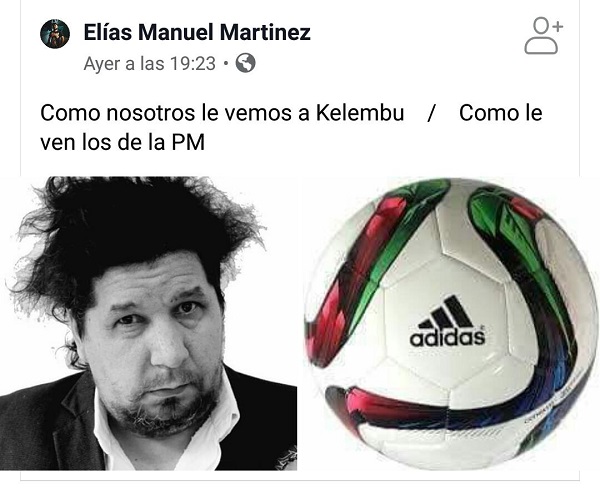Click the add friend icon

[x=544, y=36]
